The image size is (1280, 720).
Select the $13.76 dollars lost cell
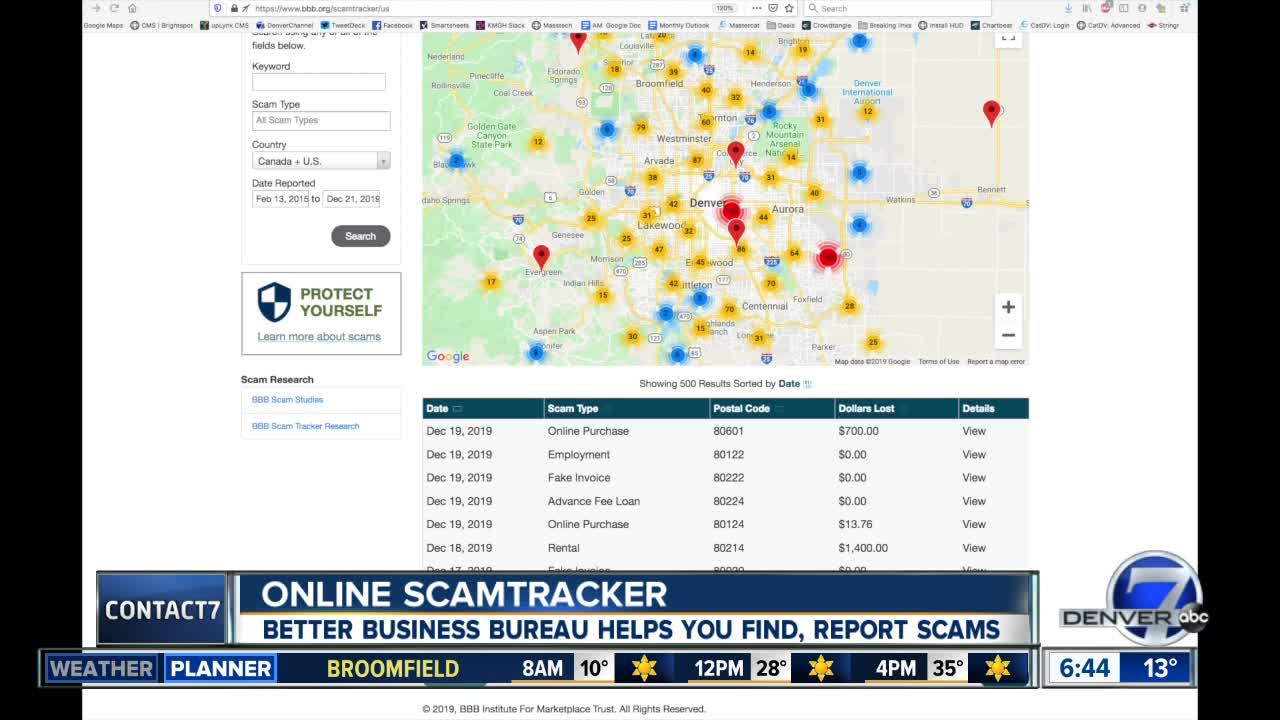(x=855, y=524)
